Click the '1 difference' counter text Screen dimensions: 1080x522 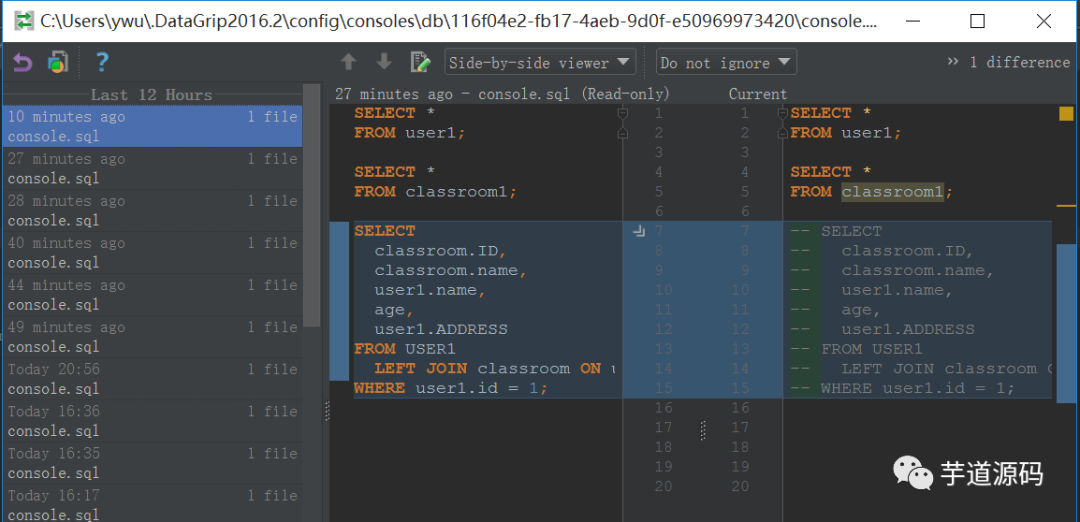[x=1019, y=62]
